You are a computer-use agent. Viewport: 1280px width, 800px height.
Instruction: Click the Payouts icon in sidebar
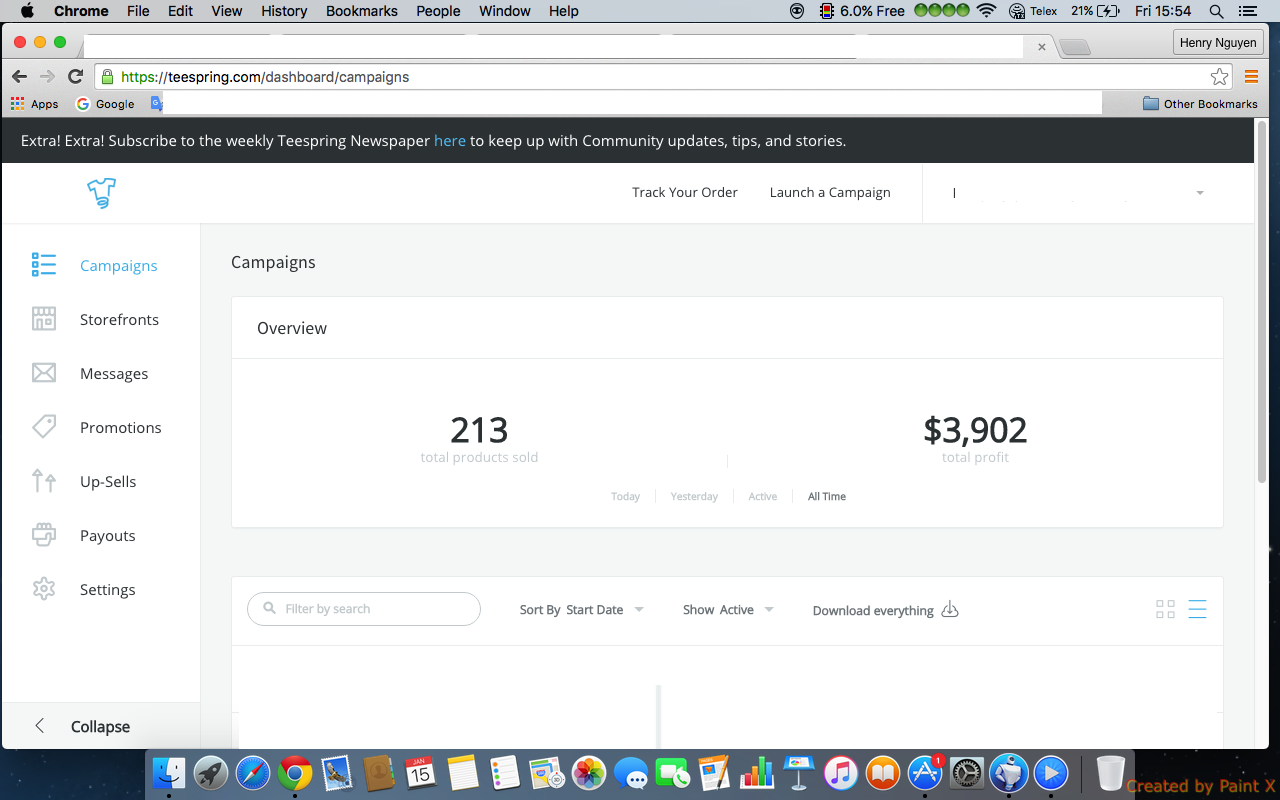(x=44, y=535)
